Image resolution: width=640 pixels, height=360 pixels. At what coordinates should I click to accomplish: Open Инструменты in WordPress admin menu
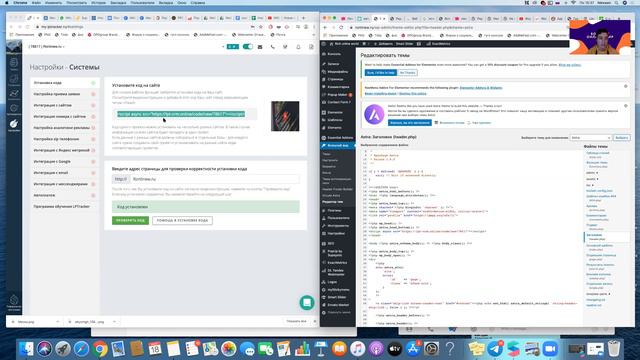click(x=338, y=226)
